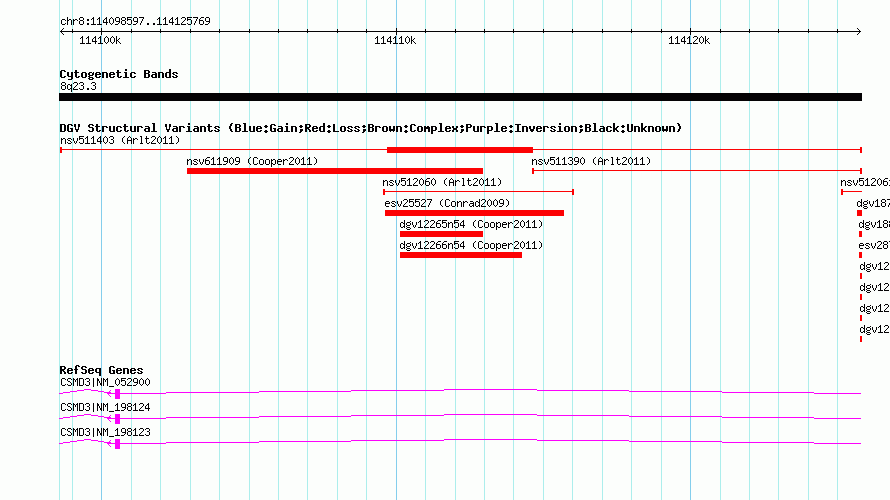Click the red bar under nsv611909

pyautogui.click(x=335, y=171)
